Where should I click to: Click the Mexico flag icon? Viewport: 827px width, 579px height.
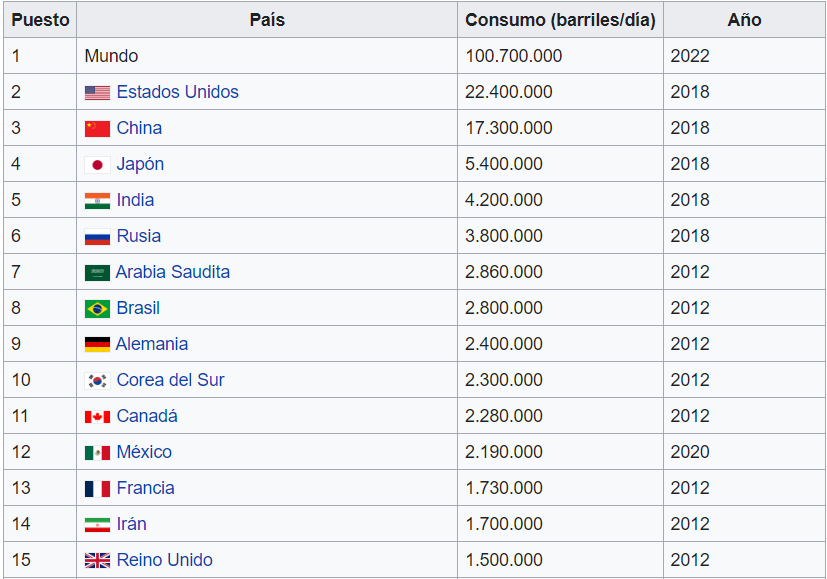[96, 452]
